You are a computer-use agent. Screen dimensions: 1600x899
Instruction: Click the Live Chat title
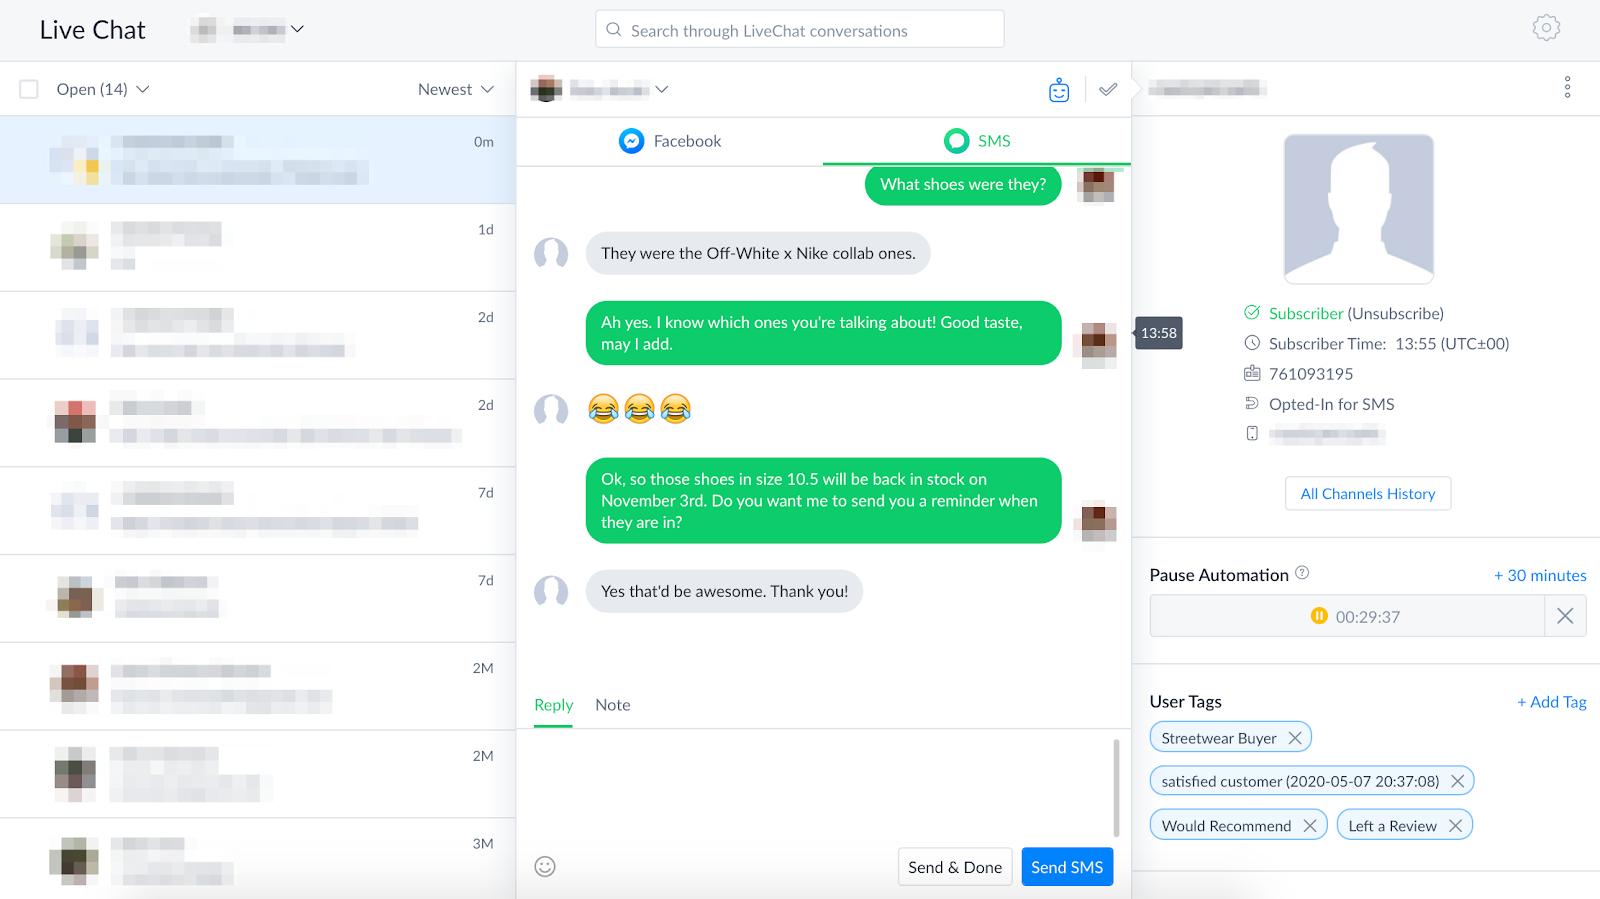tap(93, 30)
